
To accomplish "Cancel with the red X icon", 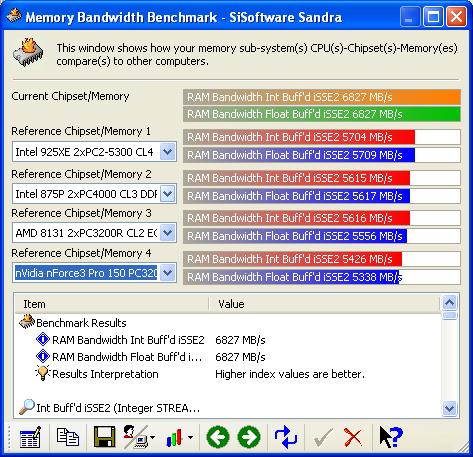I will coord(353,437).
